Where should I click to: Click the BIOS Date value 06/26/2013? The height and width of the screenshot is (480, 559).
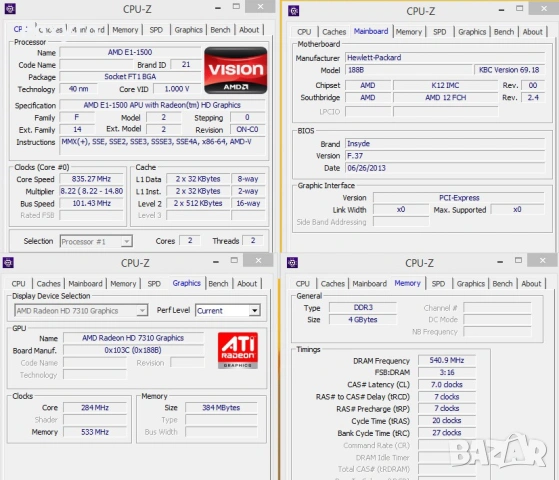[445, 168]
